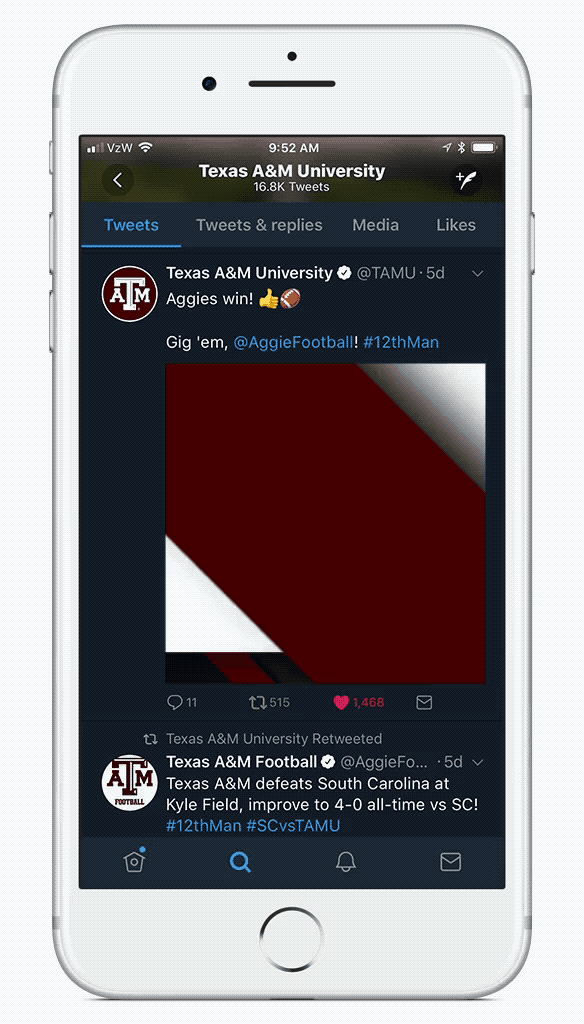584x1024 pixels.
Task: Reply to the Aggies win tweet
Action: point(182,703)
